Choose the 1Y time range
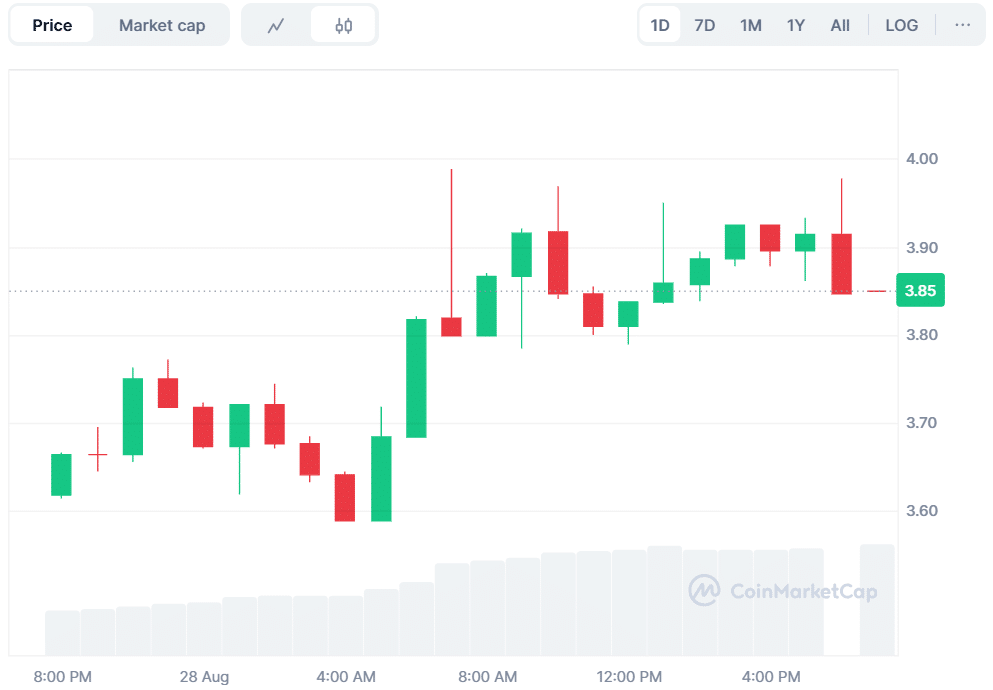This screenshot has height=690, width=993. 796,25
